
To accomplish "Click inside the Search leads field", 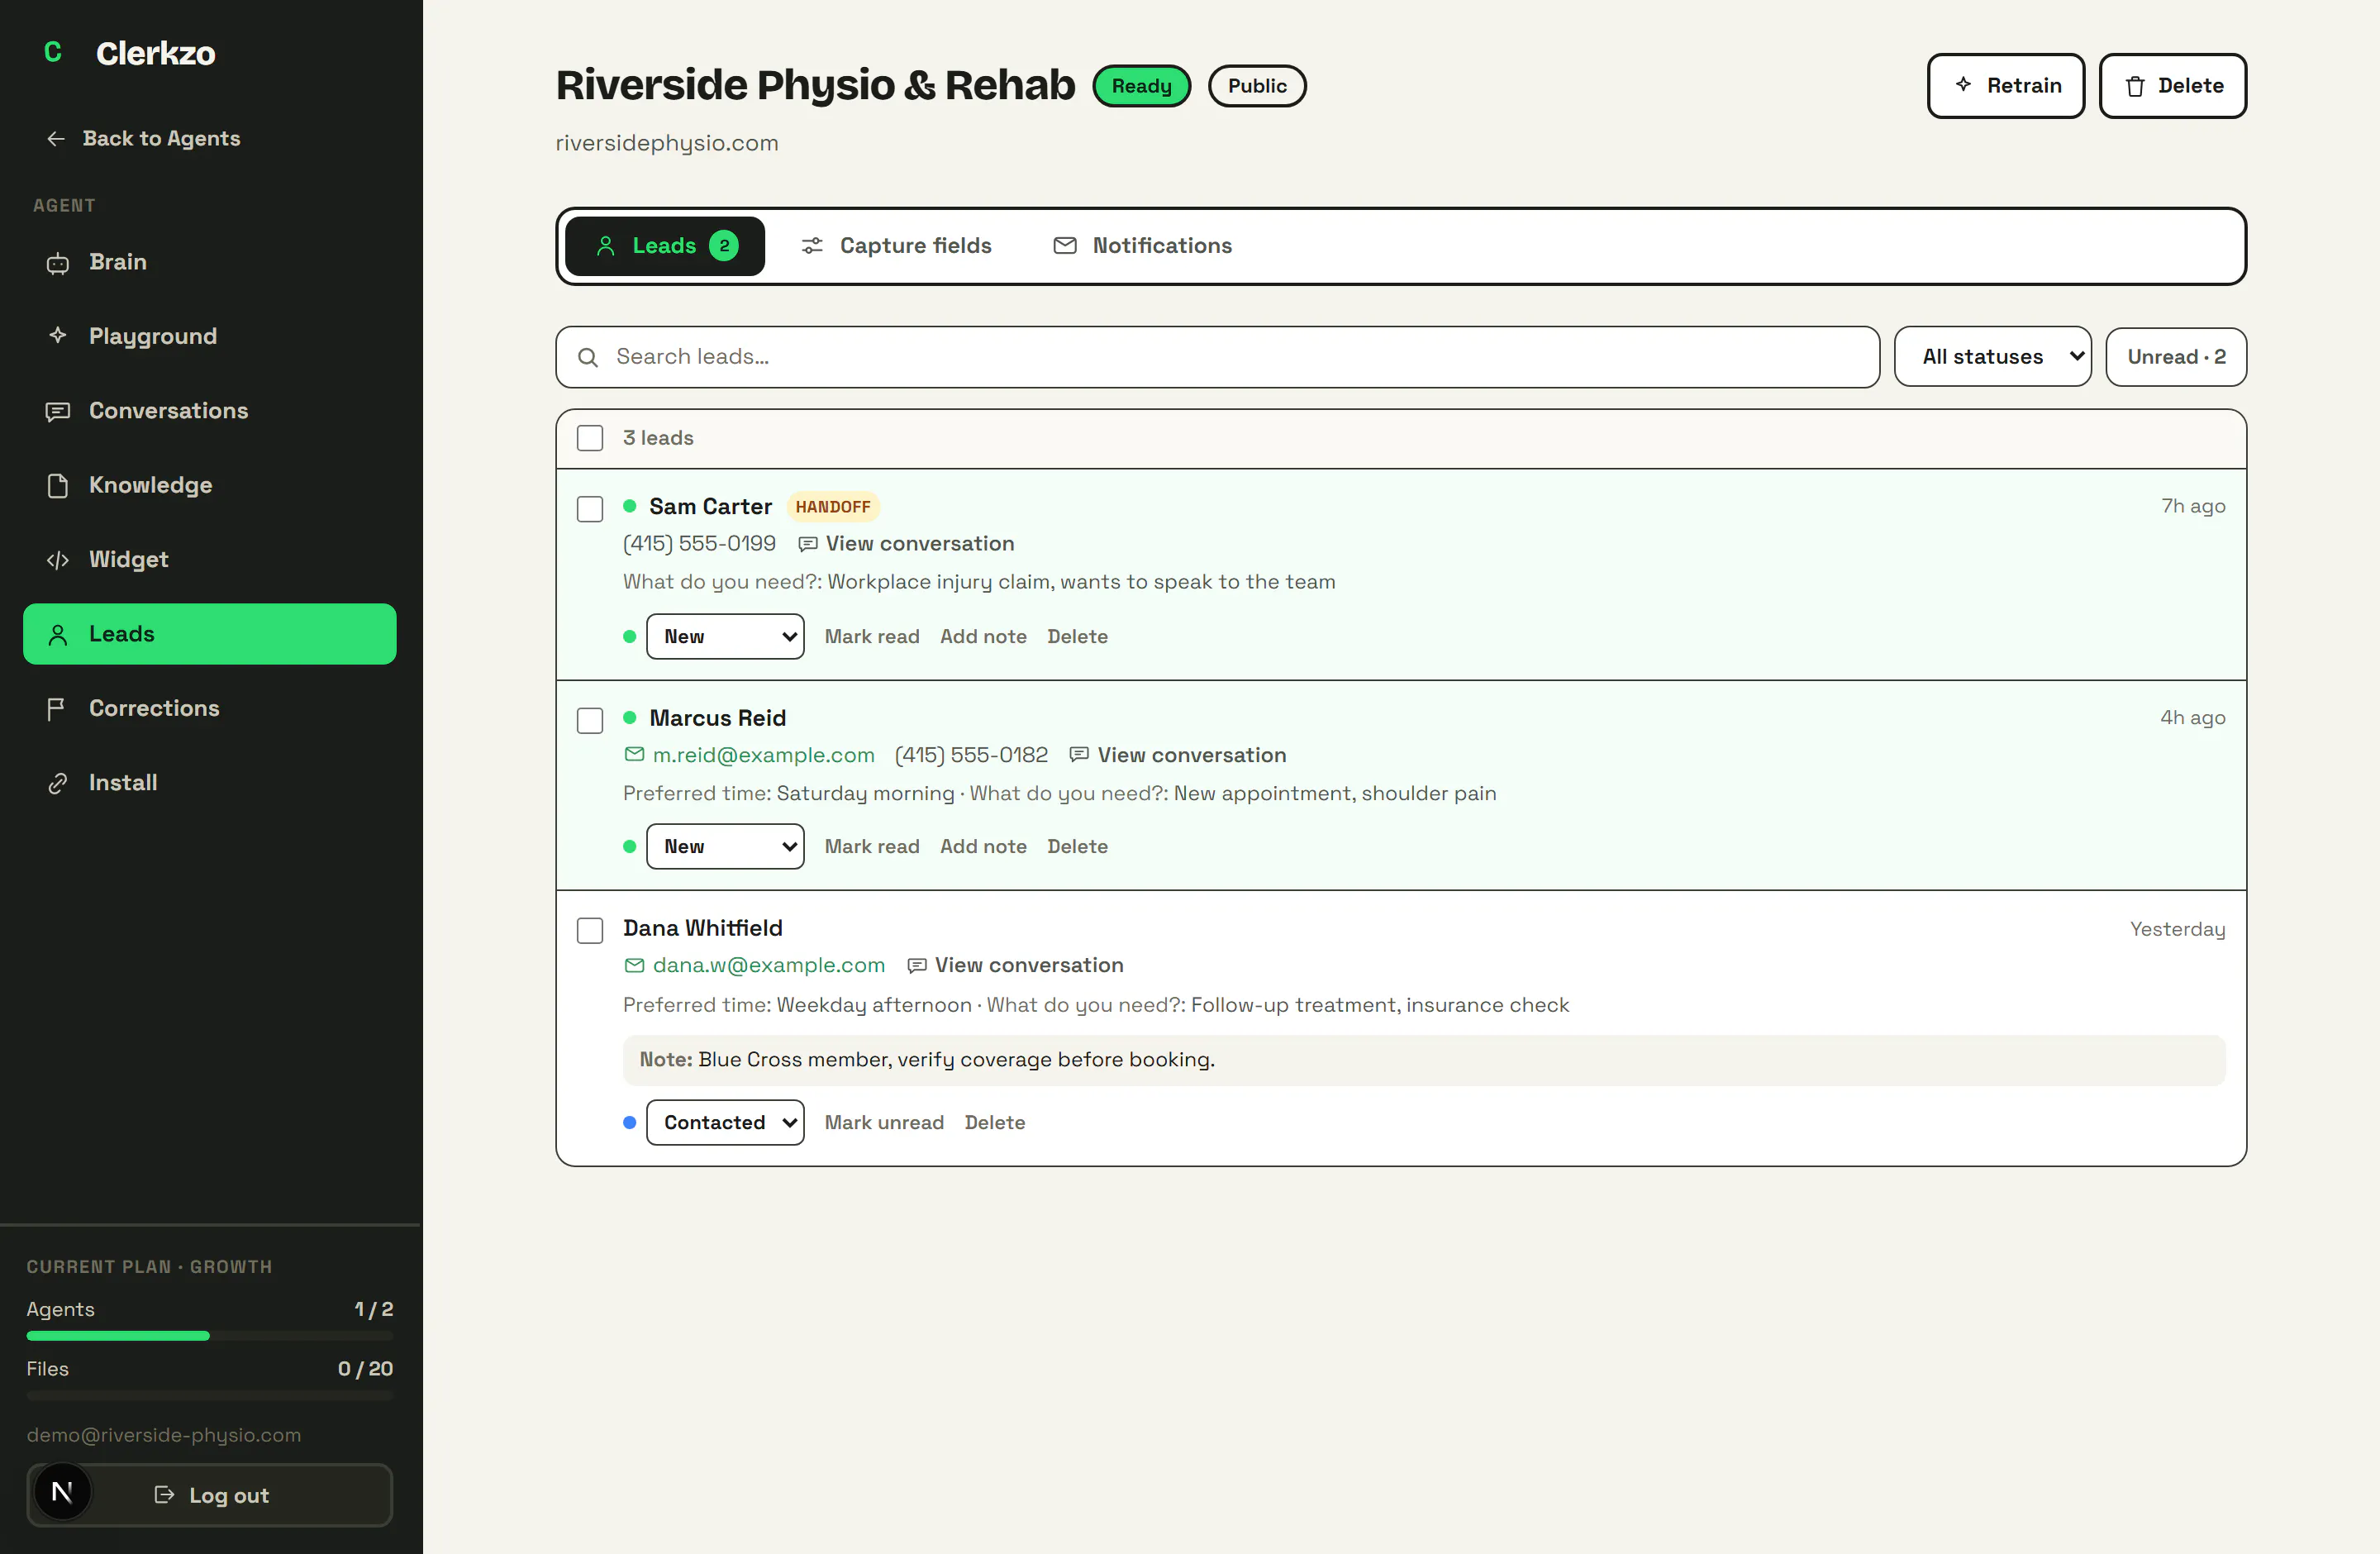I will [1218, 357].
